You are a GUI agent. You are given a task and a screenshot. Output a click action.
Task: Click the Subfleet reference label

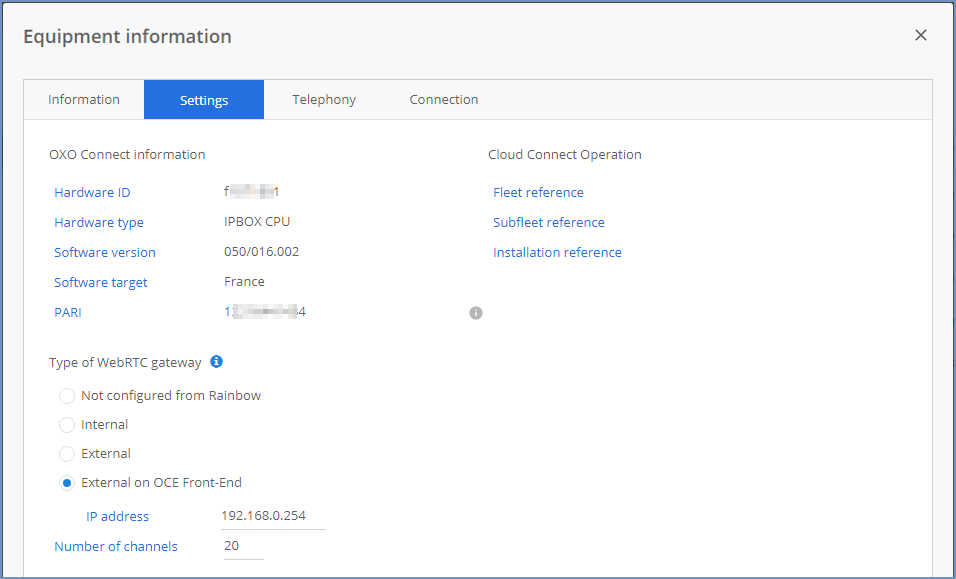coord(549,222)
